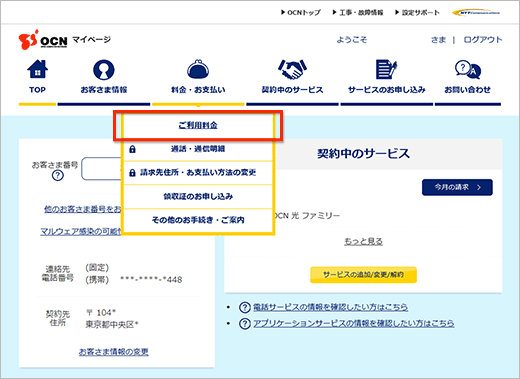Click the マルウェア感染の可能性 link
This screenshot has height=379, width=520.
coord(80,231)
